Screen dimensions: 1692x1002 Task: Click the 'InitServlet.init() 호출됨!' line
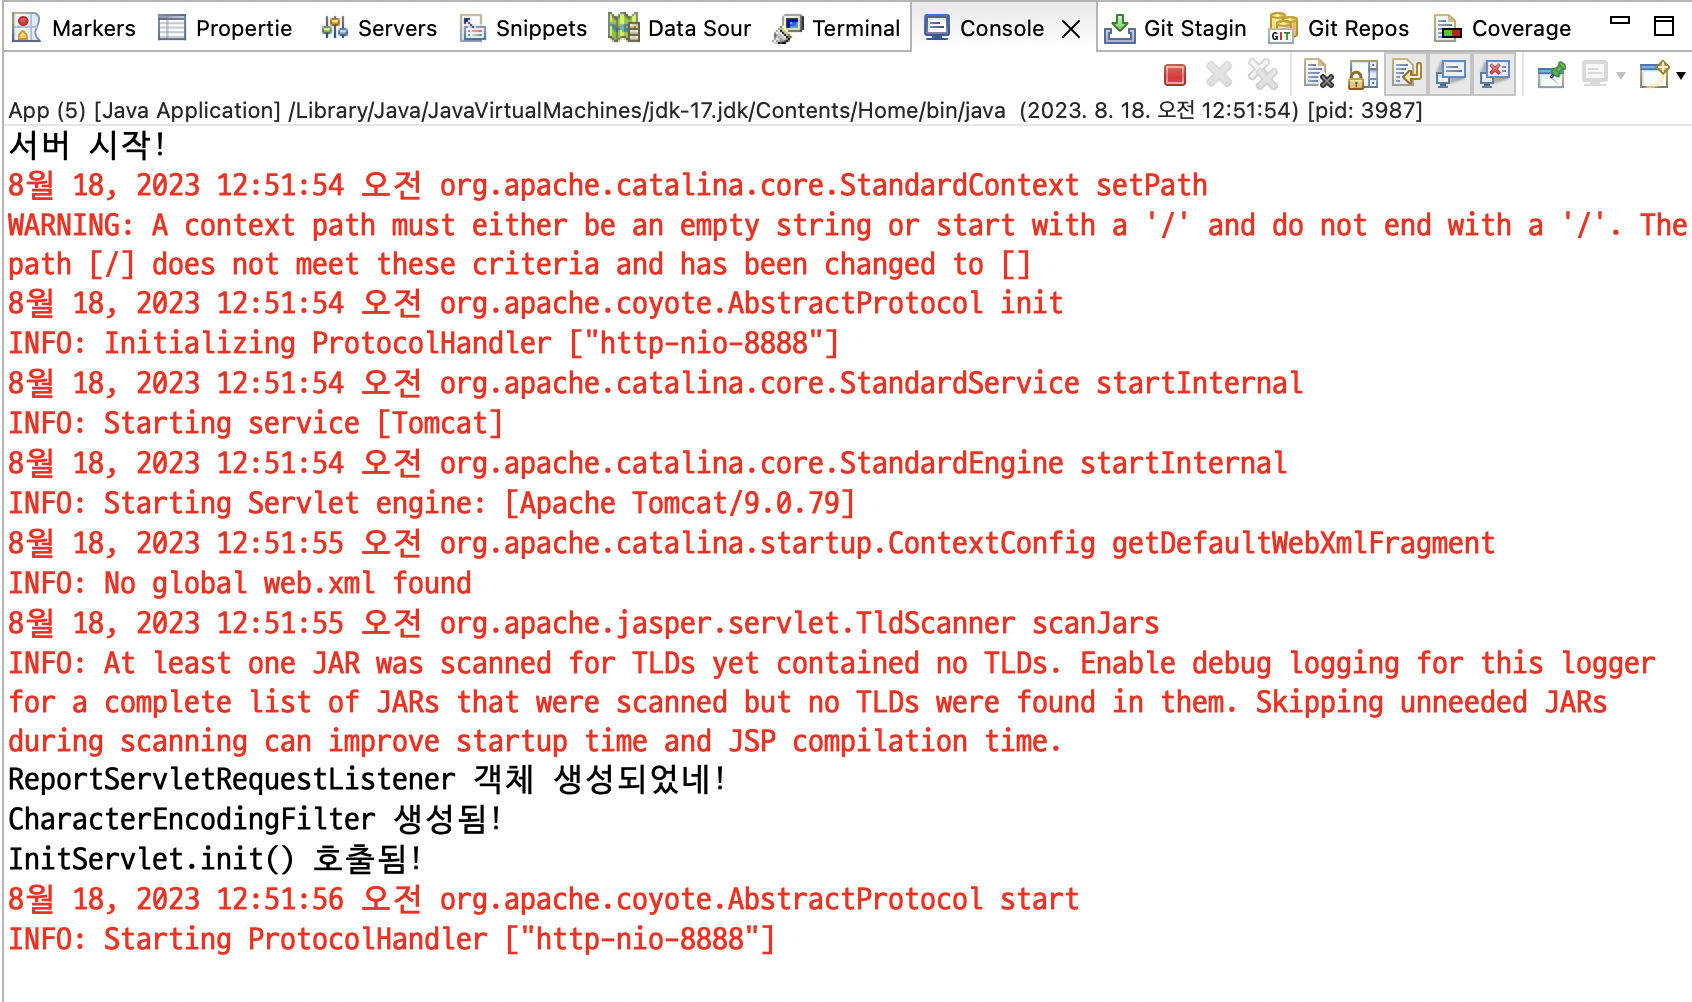click(215, 859)
